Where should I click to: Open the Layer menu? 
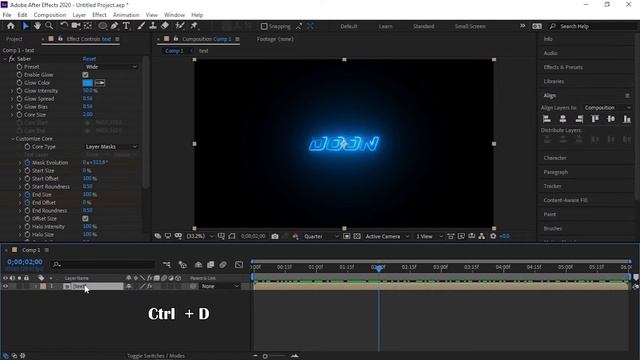point(79,15)
